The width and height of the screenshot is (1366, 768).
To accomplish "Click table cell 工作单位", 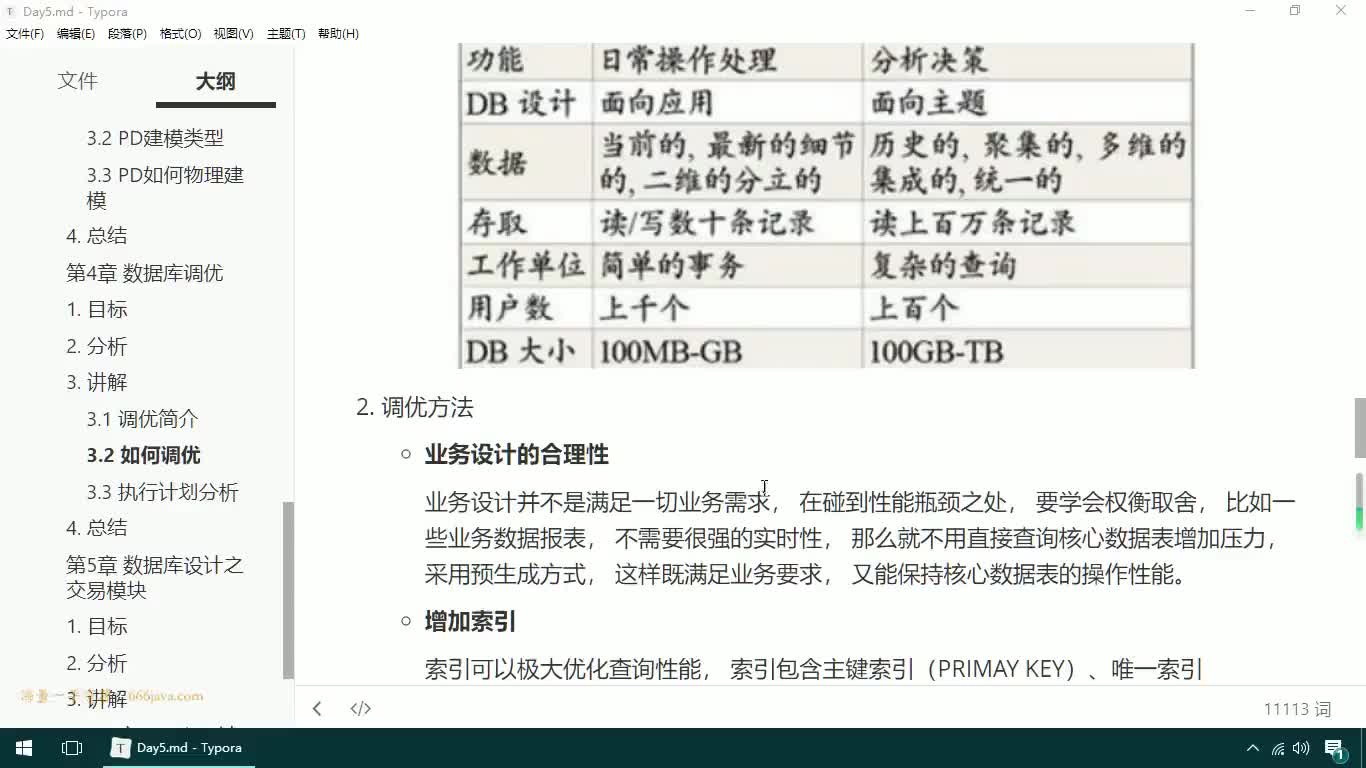I will 526,266.
